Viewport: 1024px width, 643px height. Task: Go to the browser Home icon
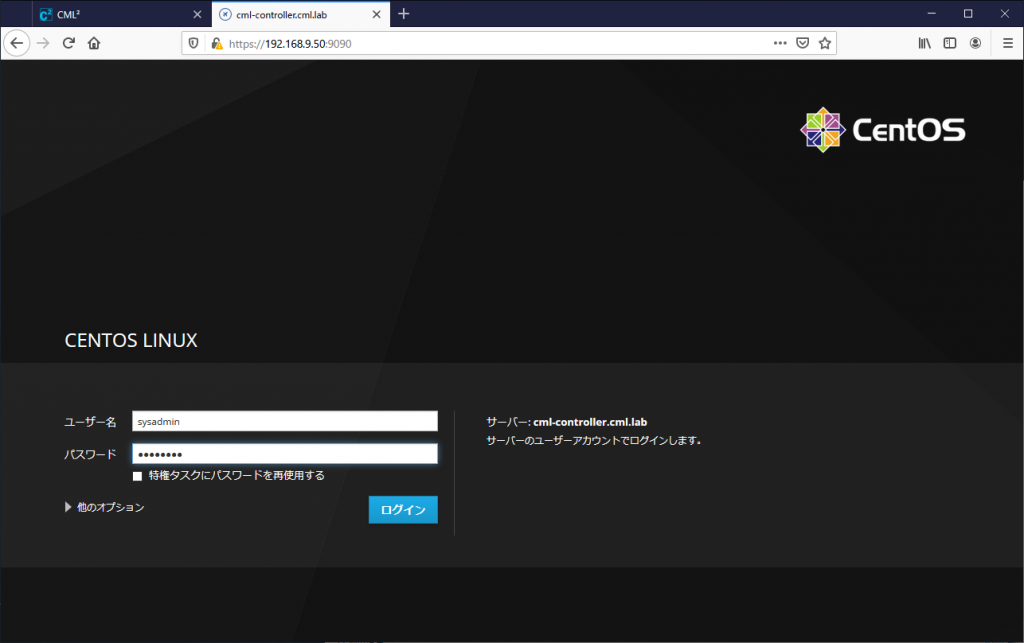(x=94, y=43)
